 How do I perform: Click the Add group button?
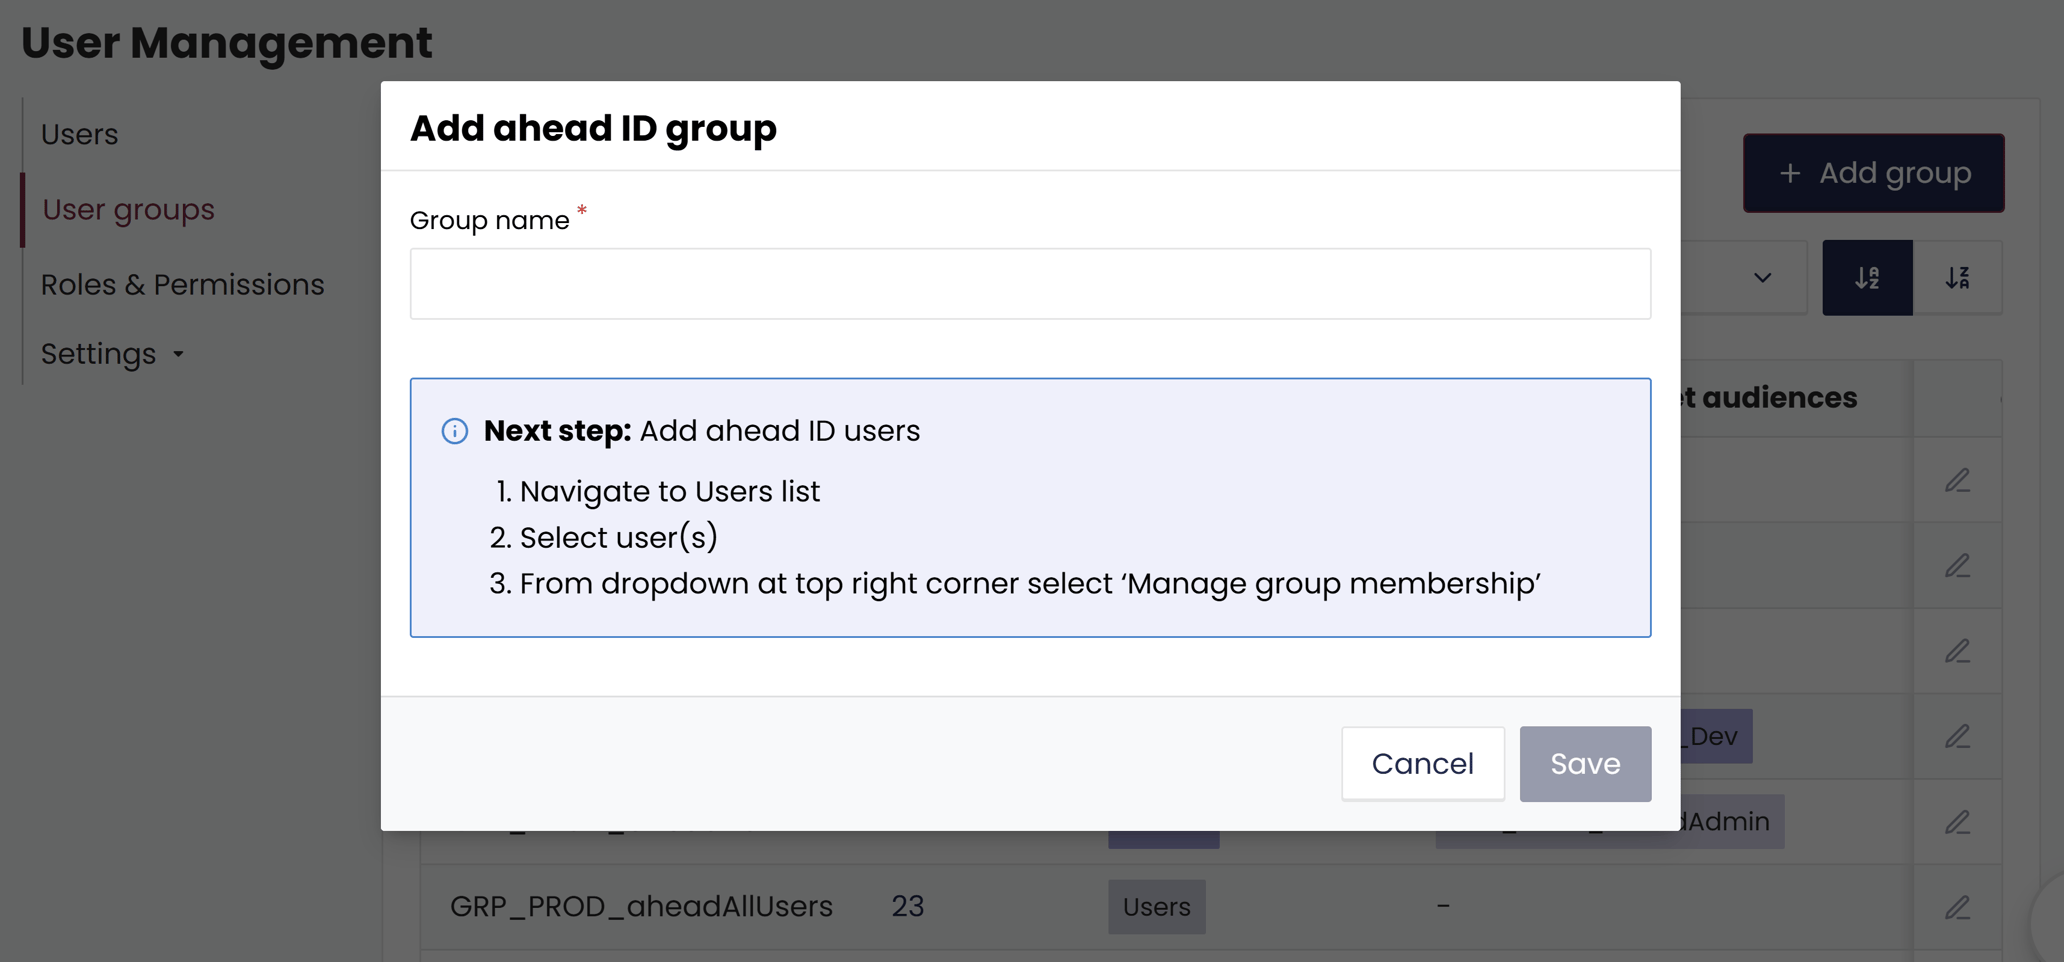[1873, 173]
